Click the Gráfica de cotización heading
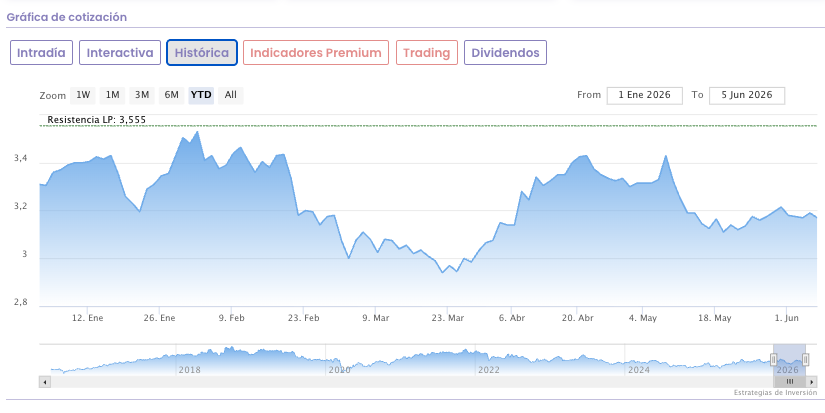This screenshot has width=825, height=413. click(67, 17)
